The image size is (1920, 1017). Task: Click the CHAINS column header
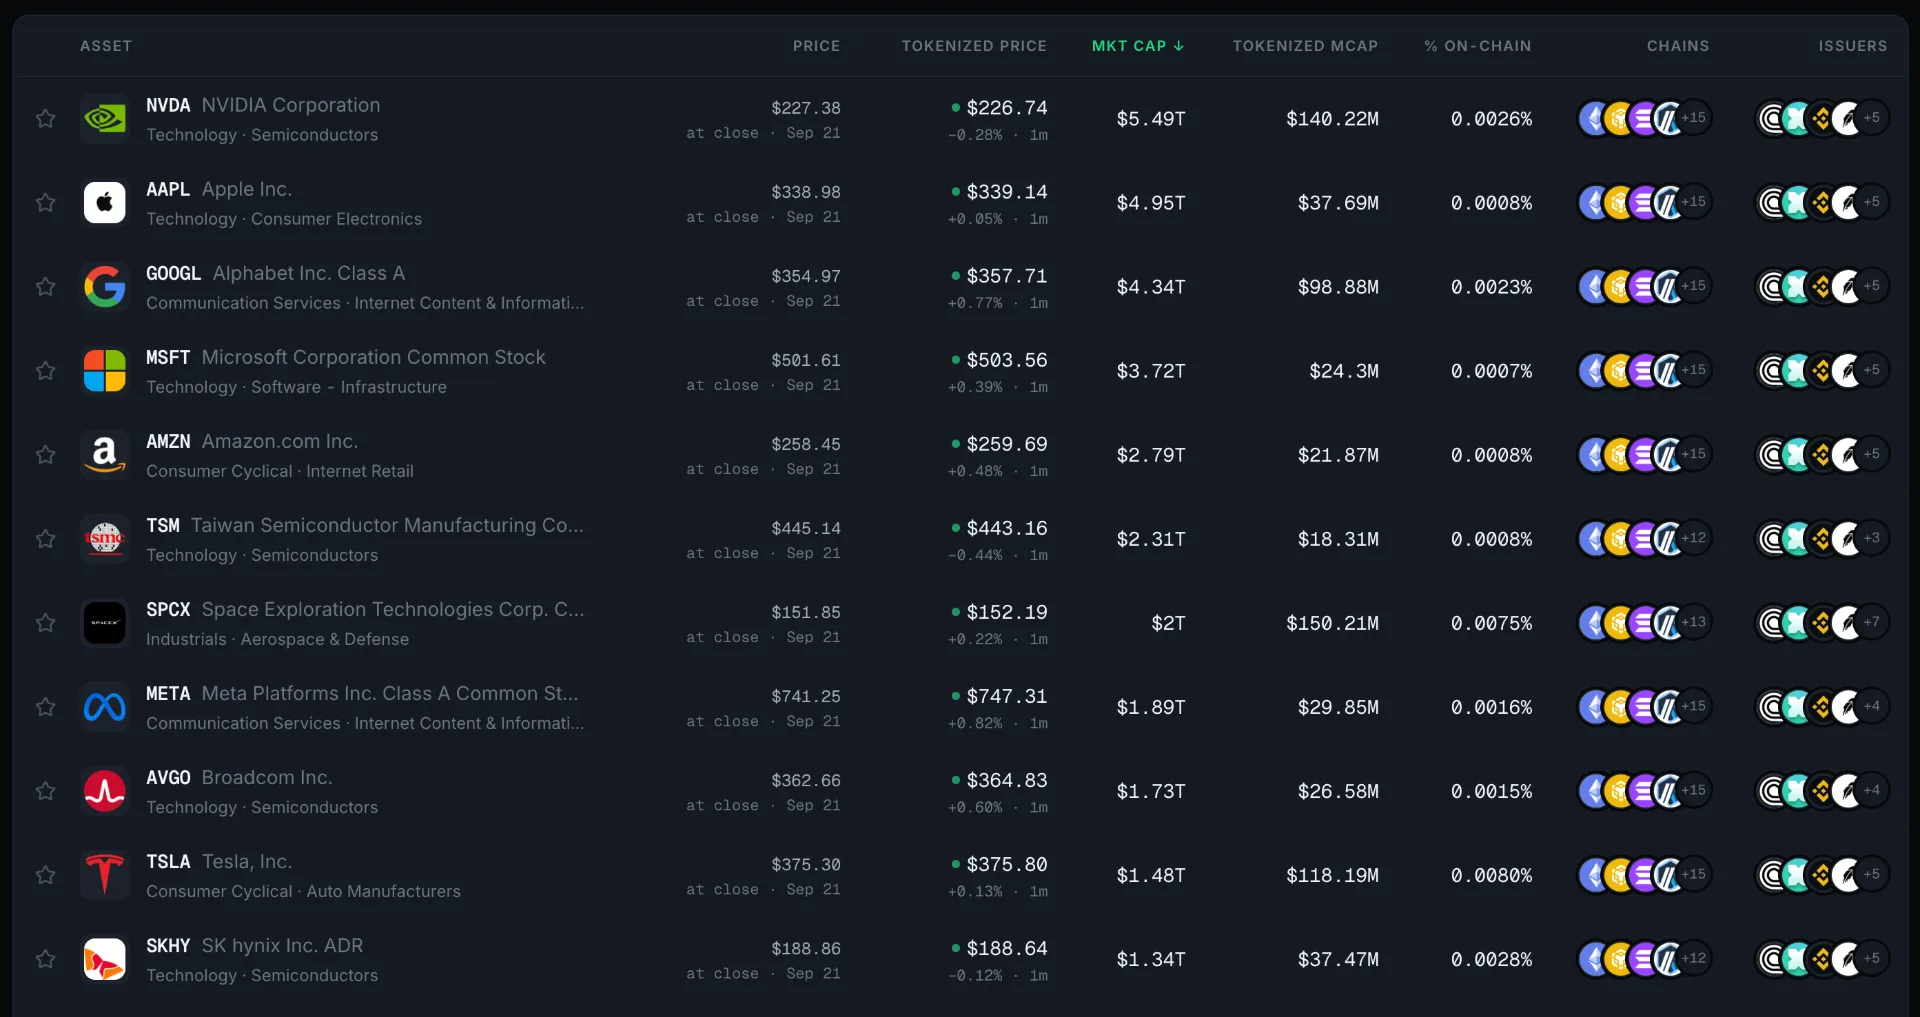point(1678,46)
